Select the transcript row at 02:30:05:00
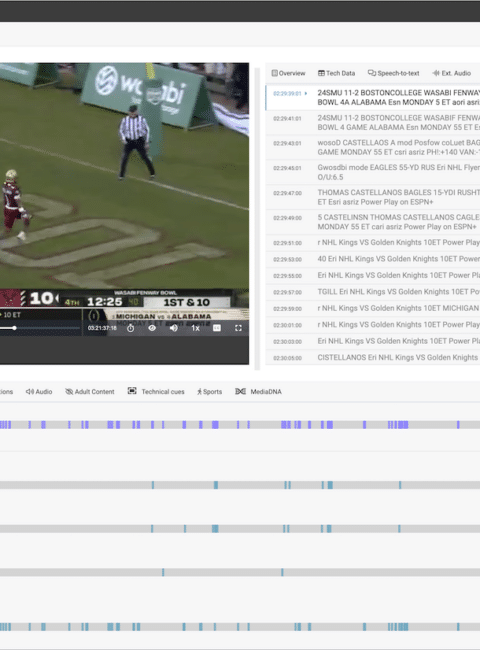 (373, 357)
